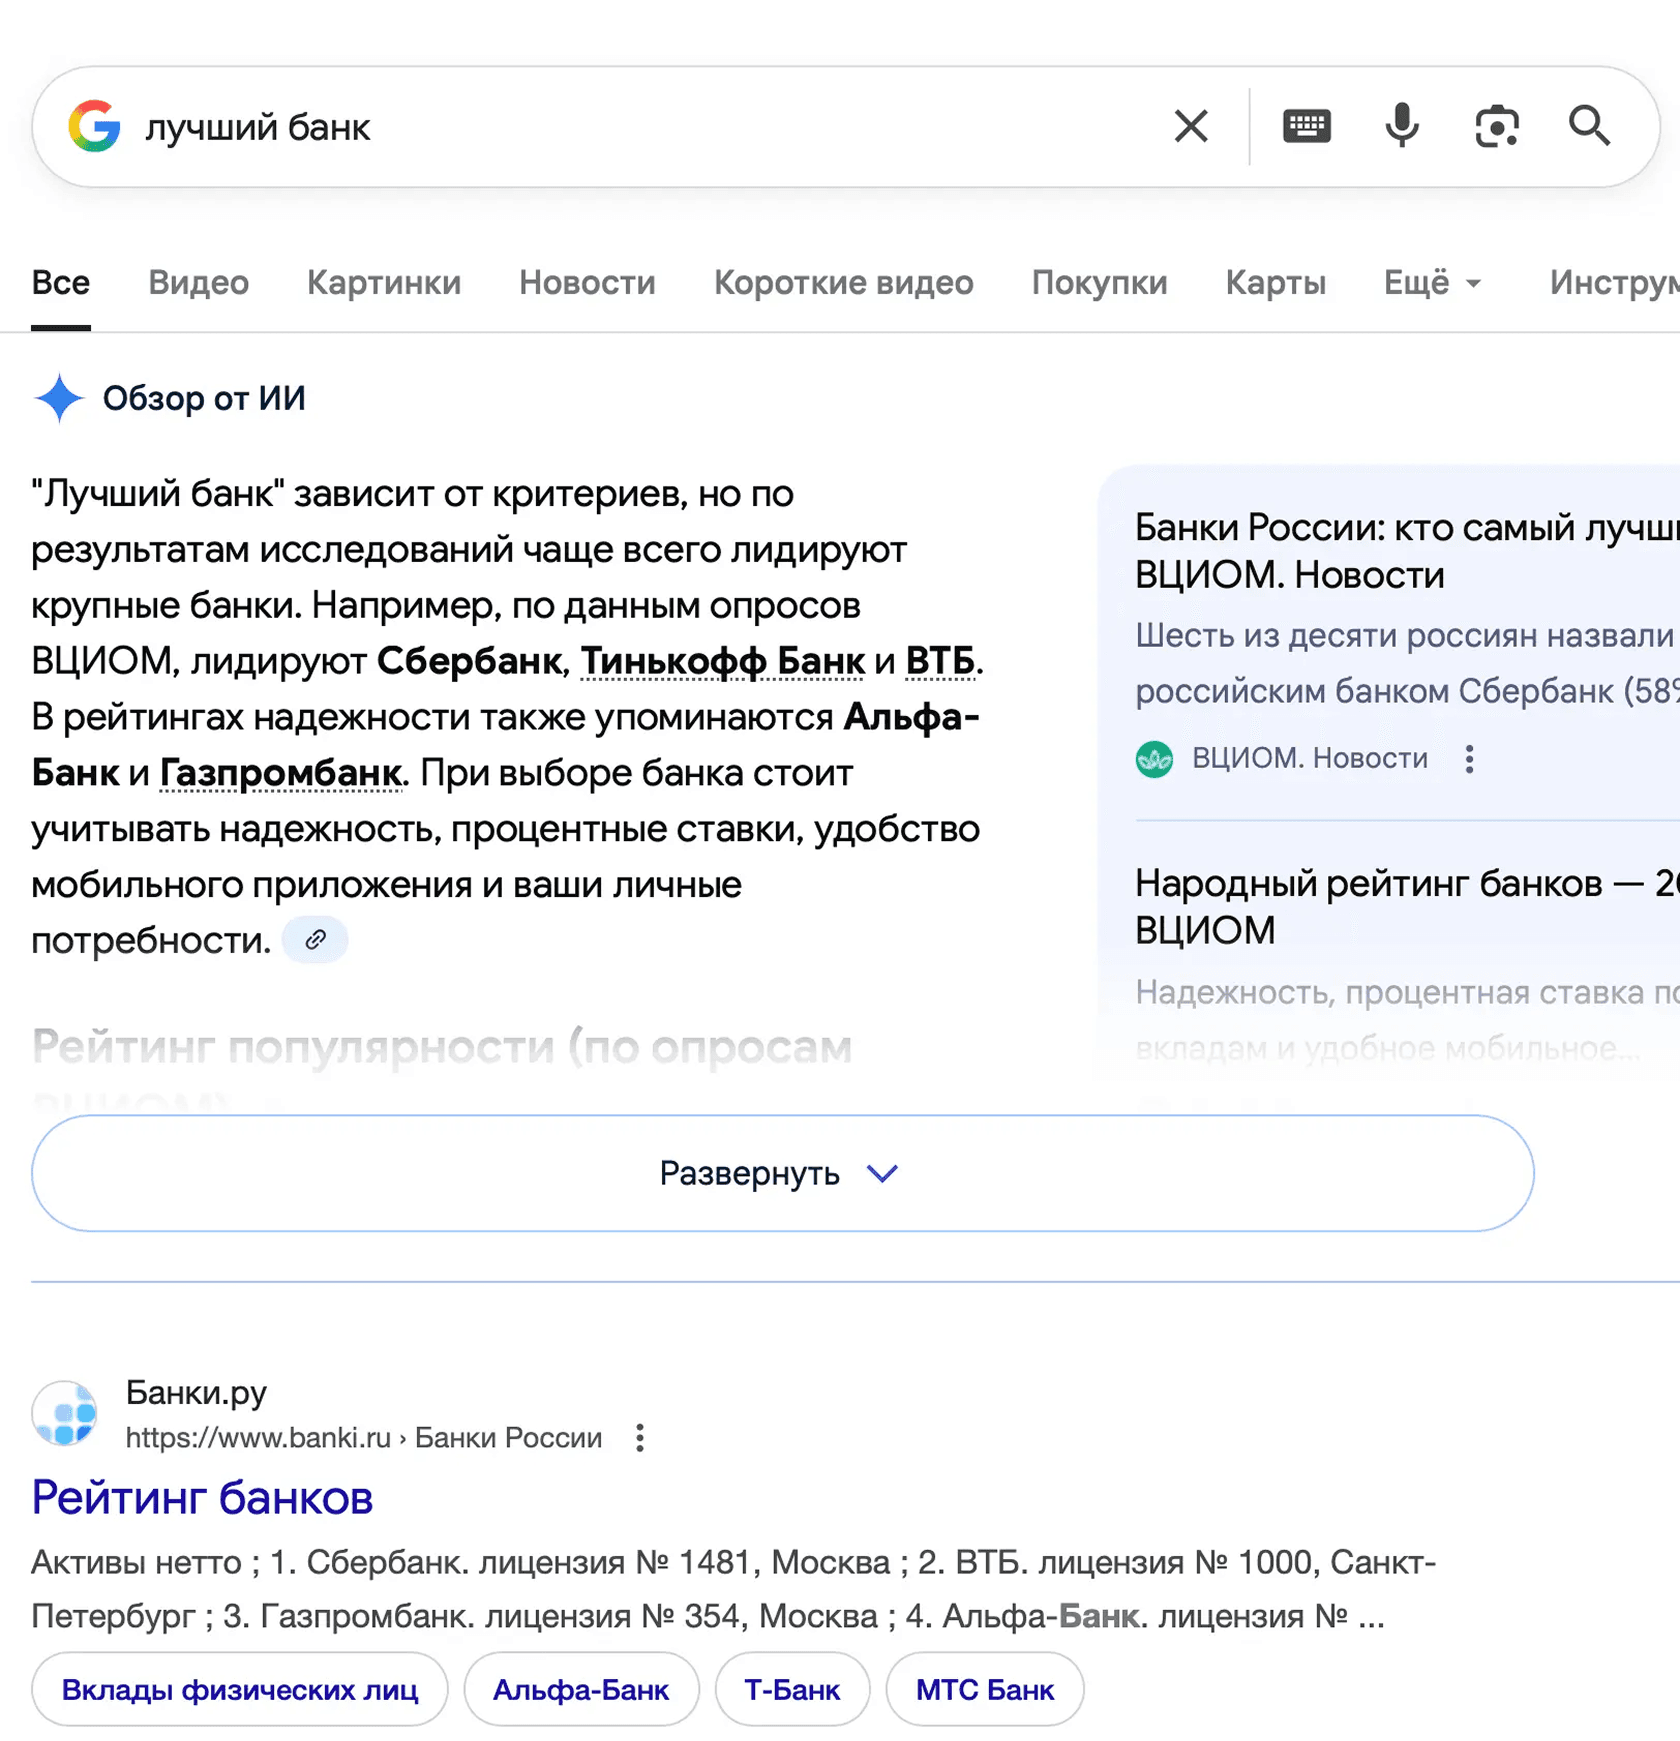Open the Карты tab

[x=1275, y=283]
